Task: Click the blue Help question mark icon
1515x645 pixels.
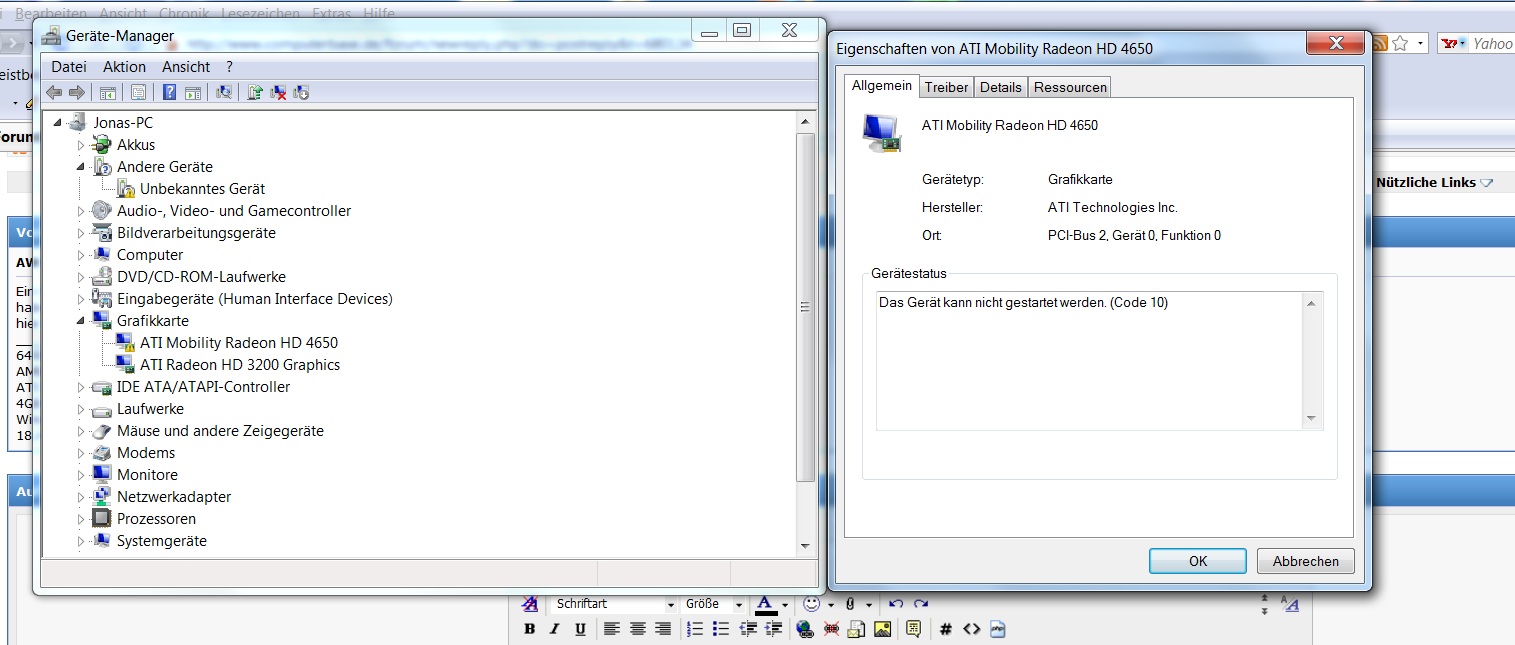Action: [169, 92]
